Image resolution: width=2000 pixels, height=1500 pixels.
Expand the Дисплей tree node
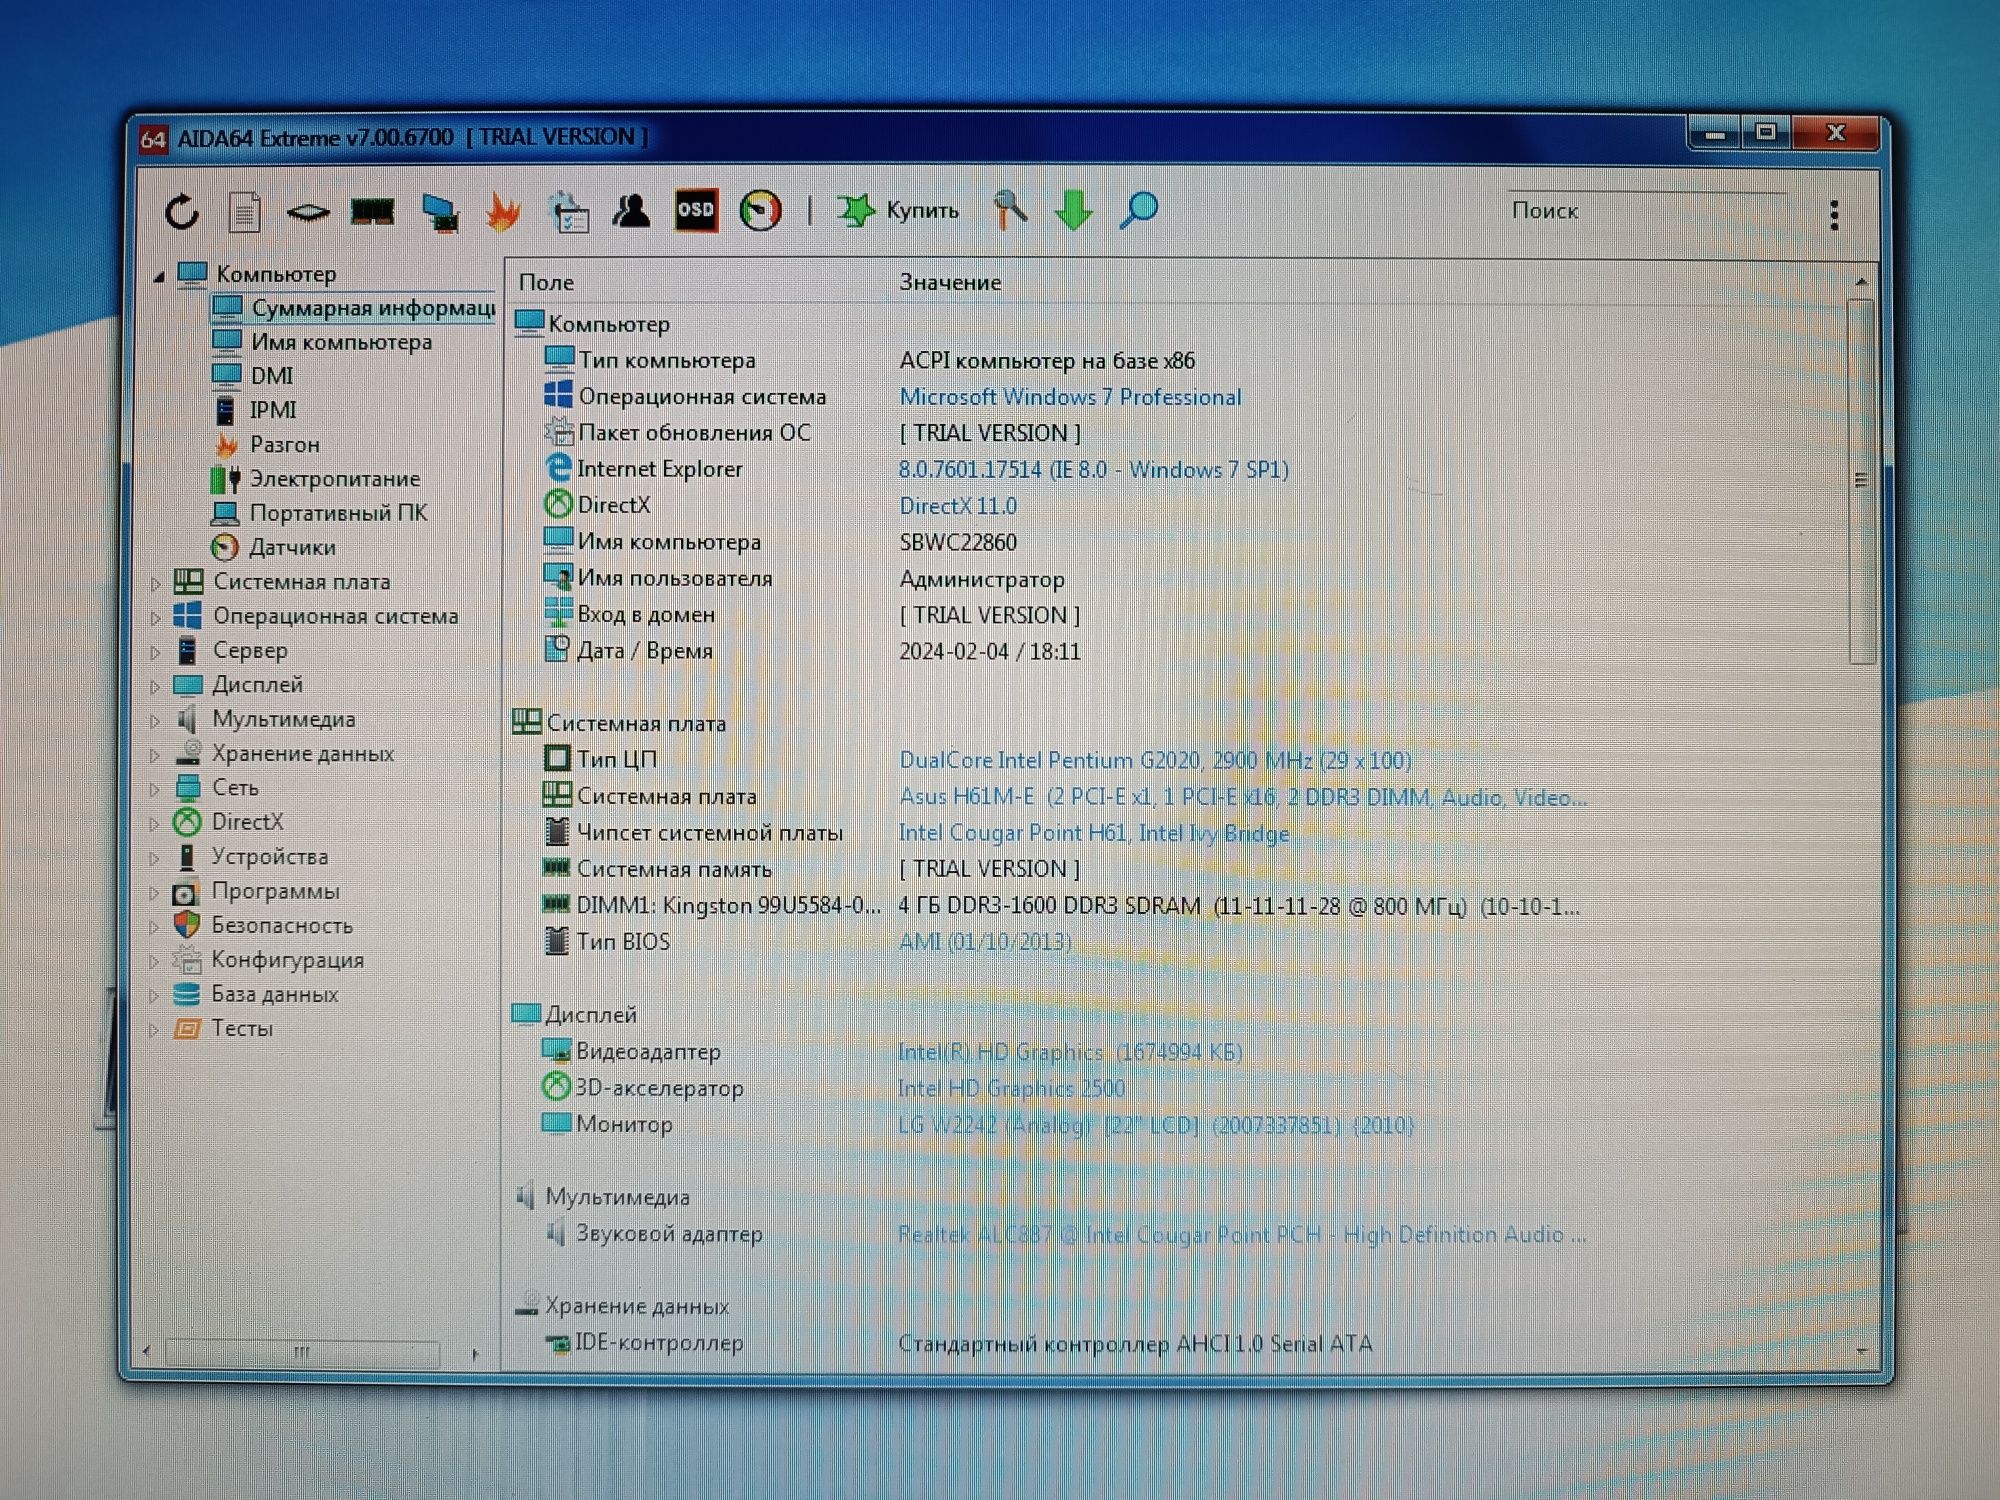click(x=156, y=686)
